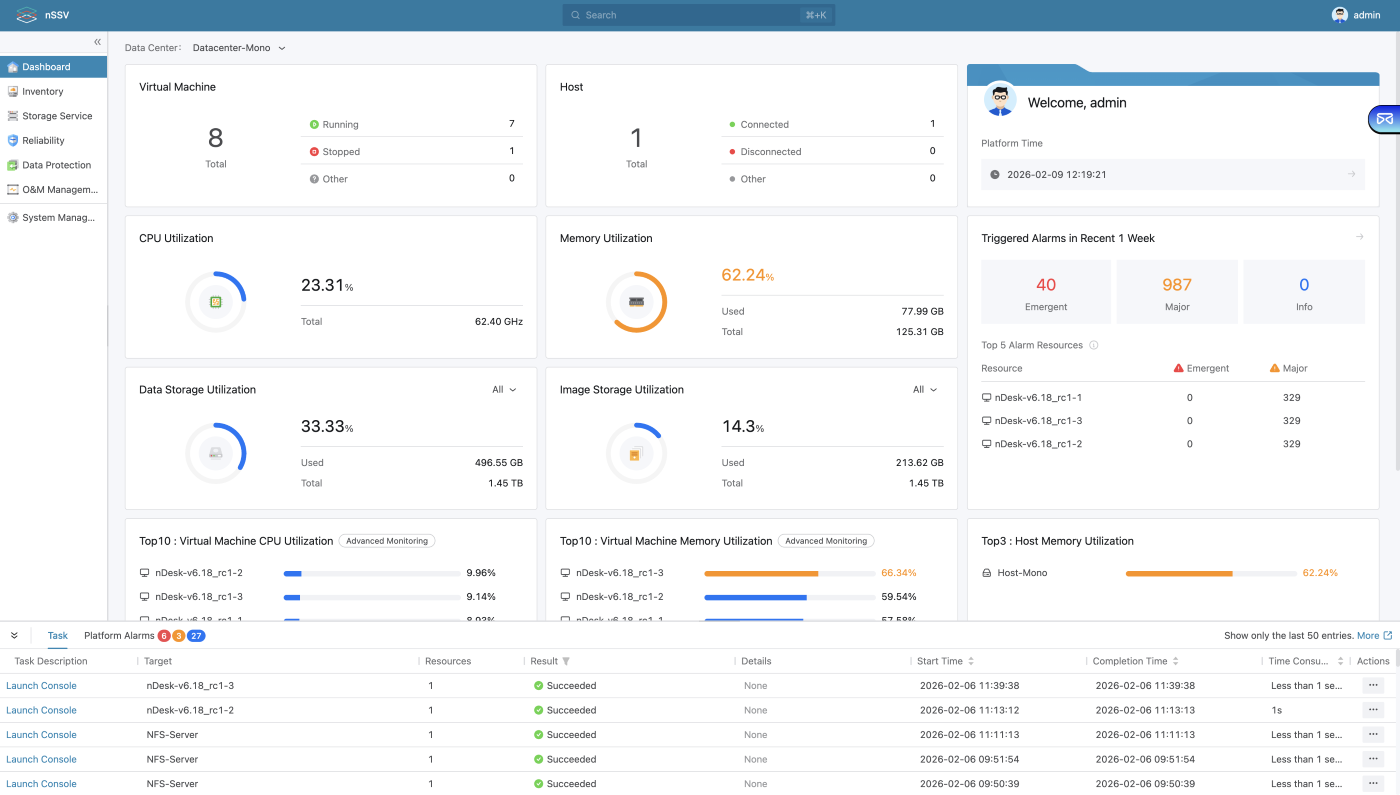The image size is (1400, 795).
Task: Open Inventory in the sidebar menu
Action: point(43,92)
